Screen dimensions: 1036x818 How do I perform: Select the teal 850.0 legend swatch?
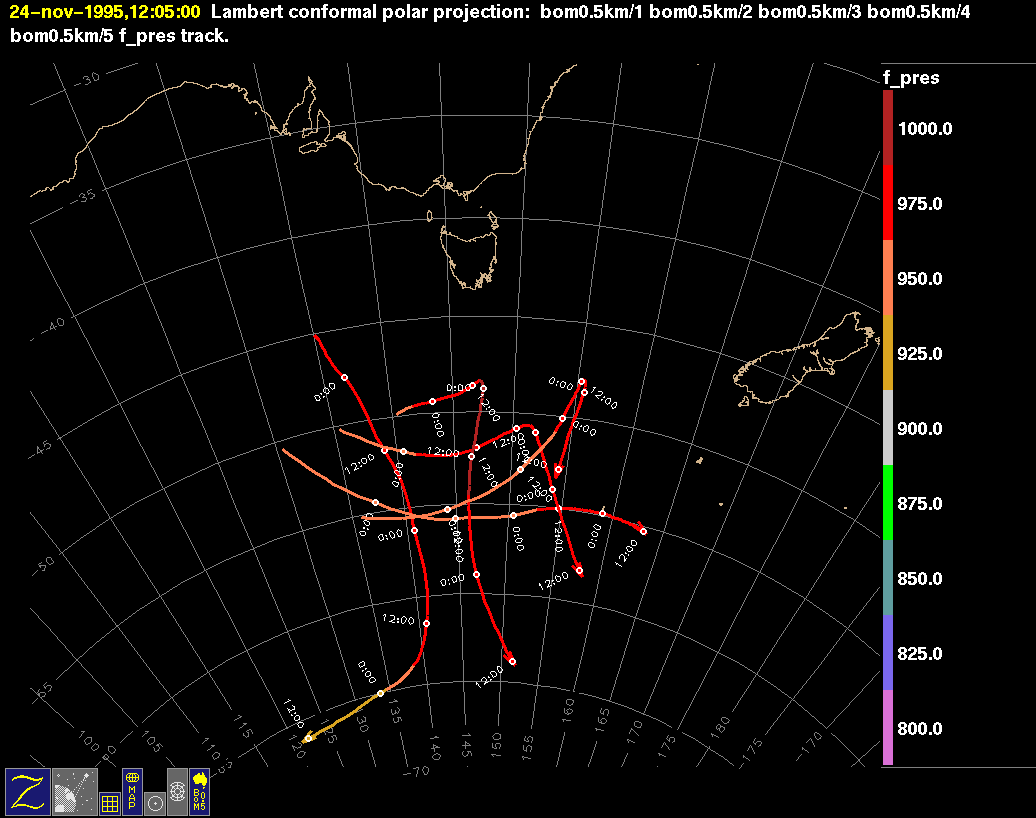tap(888, 578)
